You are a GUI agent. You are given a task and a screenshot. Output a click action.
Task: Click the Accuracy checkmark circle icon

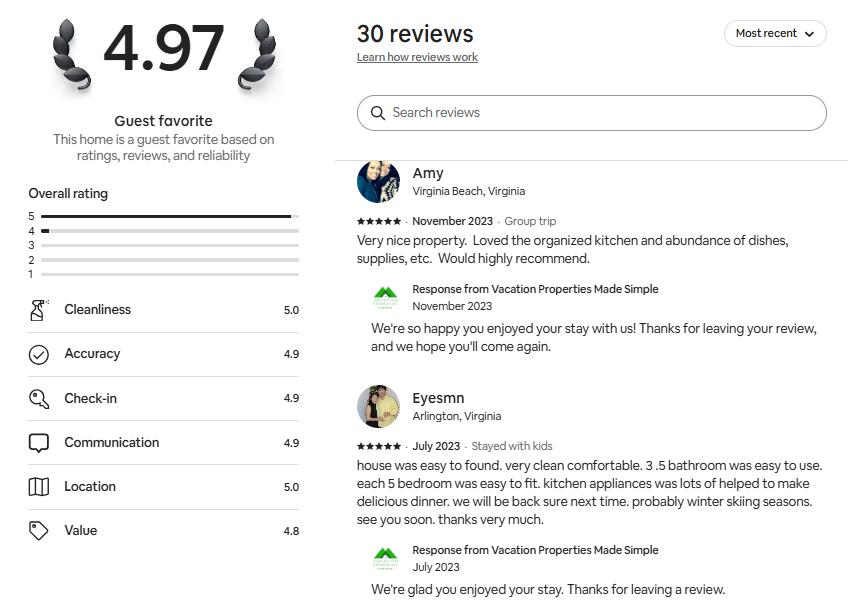click(x=39, y=354)
